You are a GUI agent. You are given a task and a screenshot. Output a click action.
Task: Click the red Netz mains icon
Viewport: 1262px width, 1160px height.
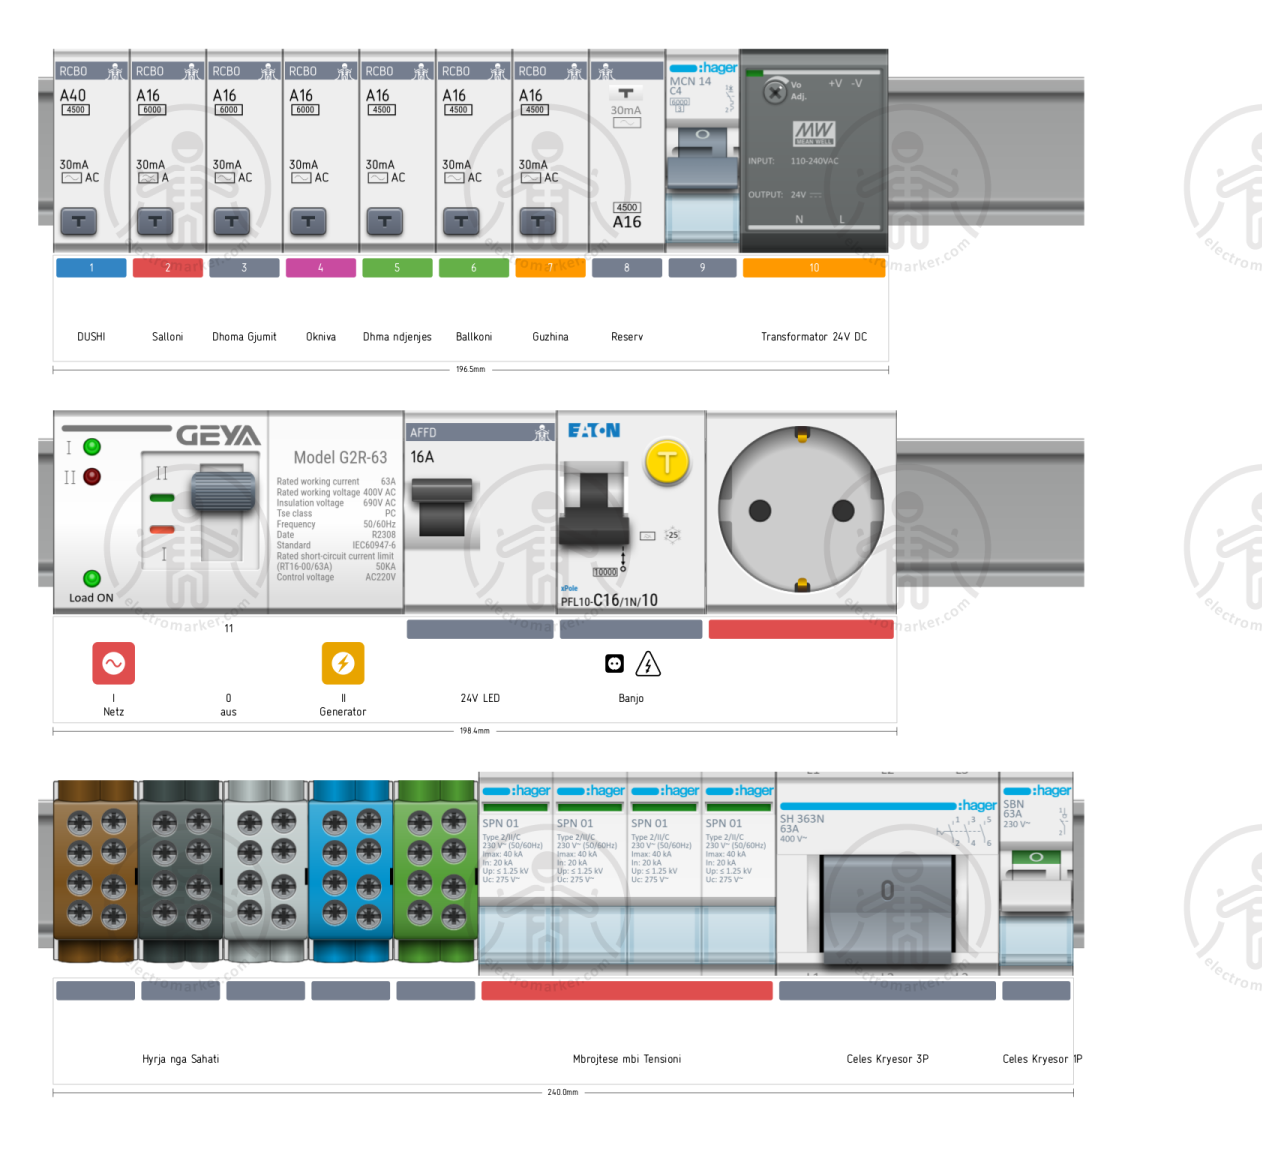(x=113, y=663)
